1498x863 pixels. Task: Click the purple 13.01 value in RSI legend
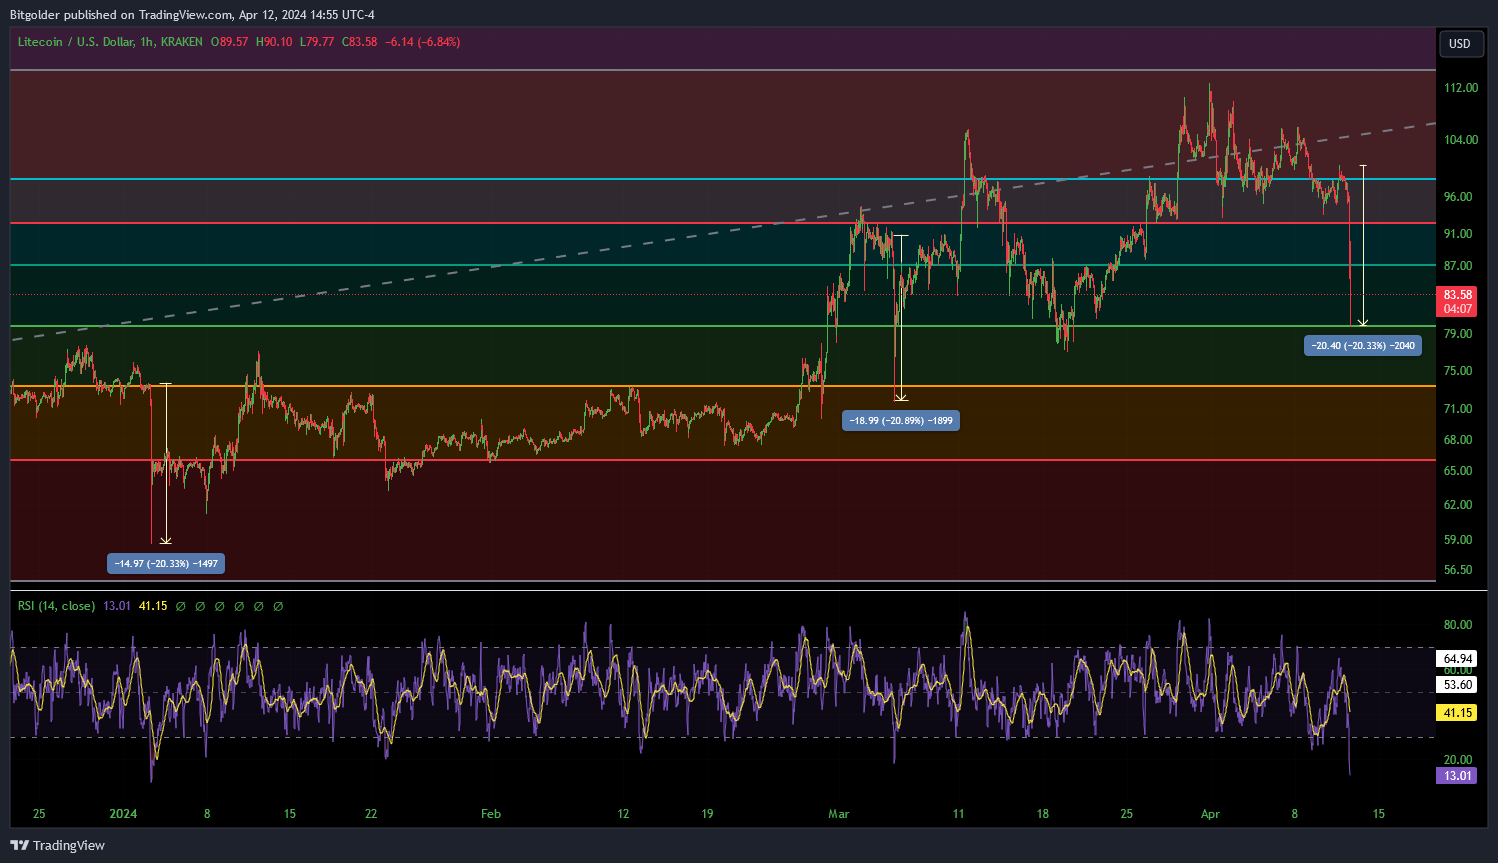(x=117, y=606)
